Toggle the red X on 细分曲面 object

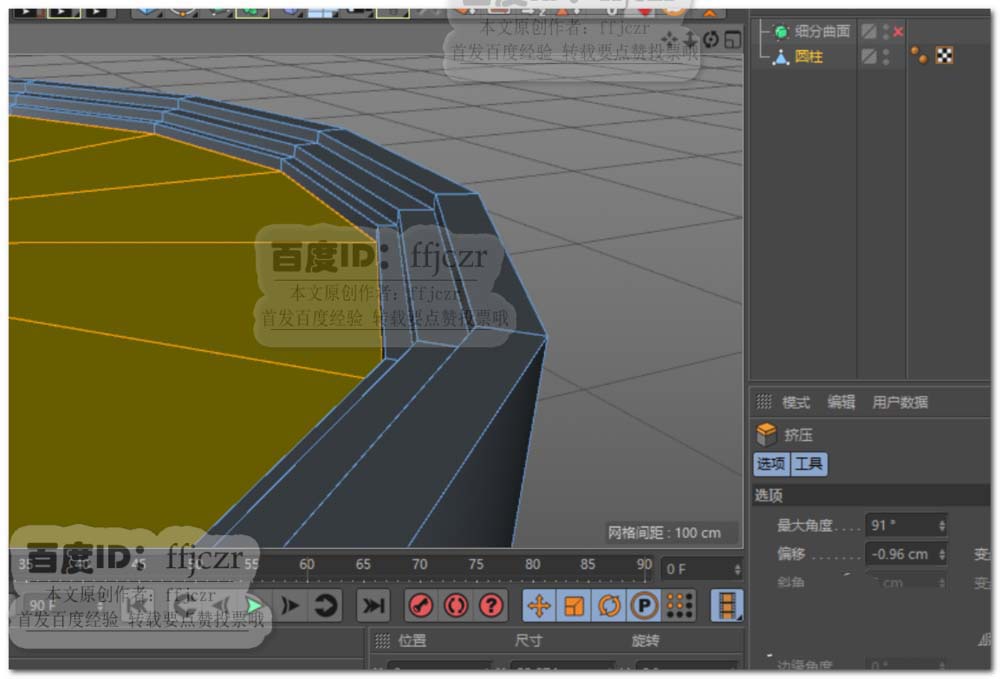898,32
